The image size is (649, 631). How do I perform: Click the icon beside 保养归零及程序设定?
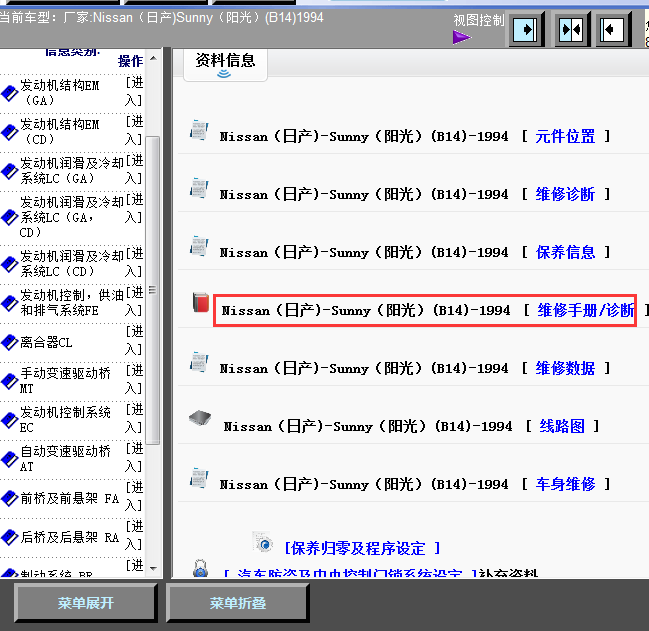click(x=263, y=542)
